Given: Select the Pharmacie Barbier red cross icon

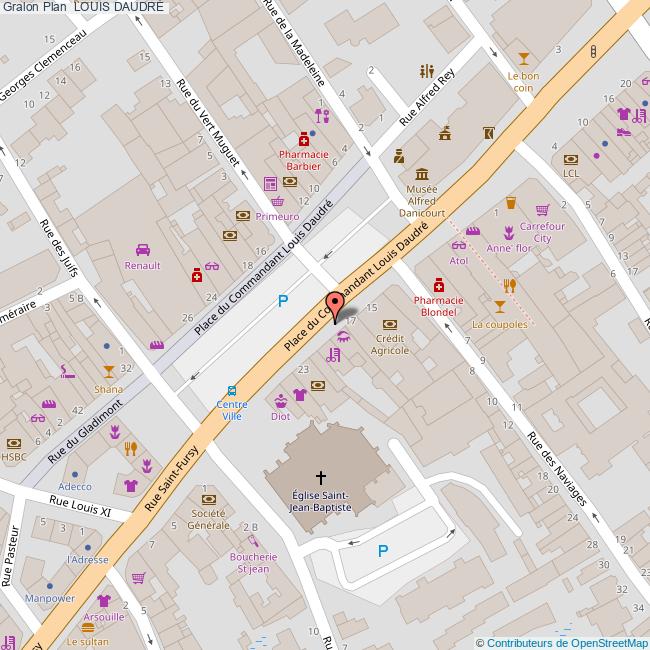Looking at the screenshot, I should pyautogui.click(x=302, y=139).
